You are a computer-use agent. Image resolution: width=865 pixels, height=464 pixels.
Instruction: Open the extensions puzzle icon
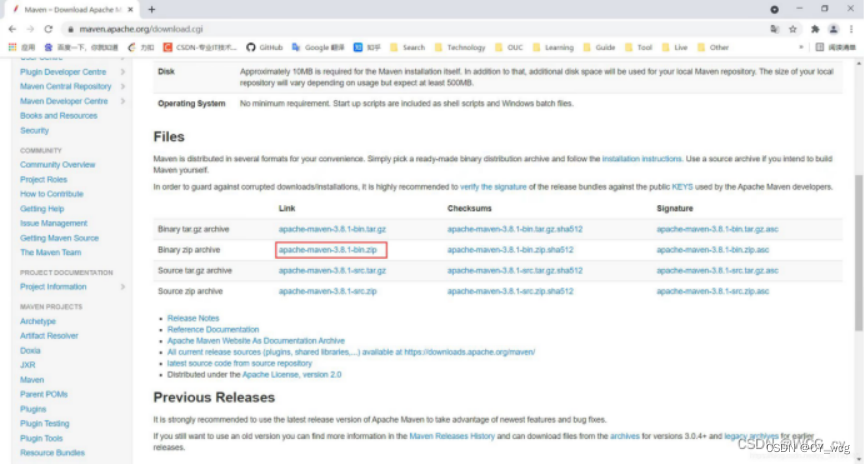(815, 29)
